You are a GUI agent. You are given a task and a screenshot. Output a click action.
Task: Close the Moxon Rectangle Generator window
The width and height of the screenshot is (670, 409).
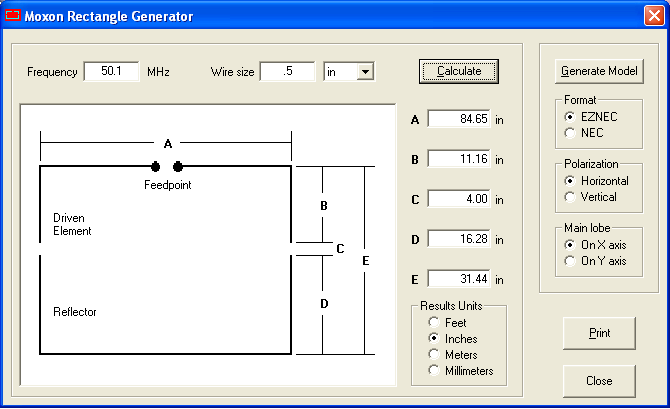pos(654,16)
